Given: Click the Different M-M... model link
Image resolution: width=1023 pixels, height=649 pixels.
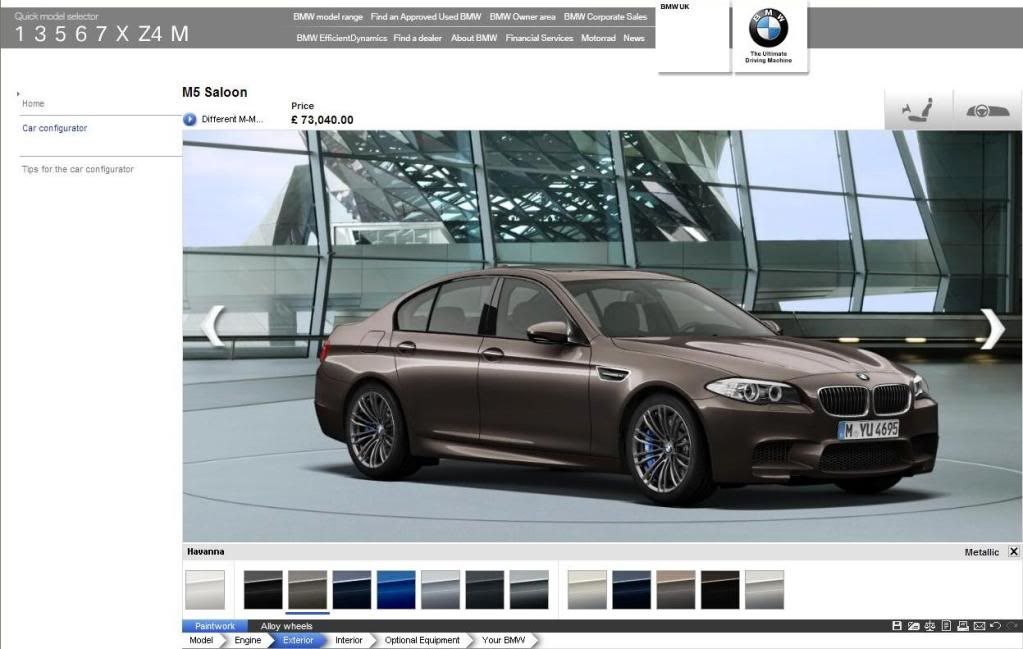Looking at the screenshot, I should [x=232, y=119].
